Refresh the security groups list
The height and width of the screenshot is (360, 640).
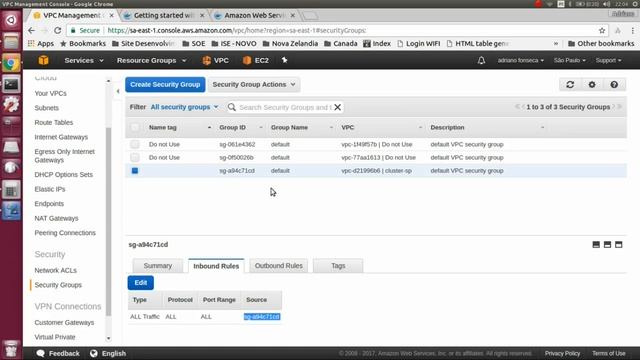[x=570, y=84]
